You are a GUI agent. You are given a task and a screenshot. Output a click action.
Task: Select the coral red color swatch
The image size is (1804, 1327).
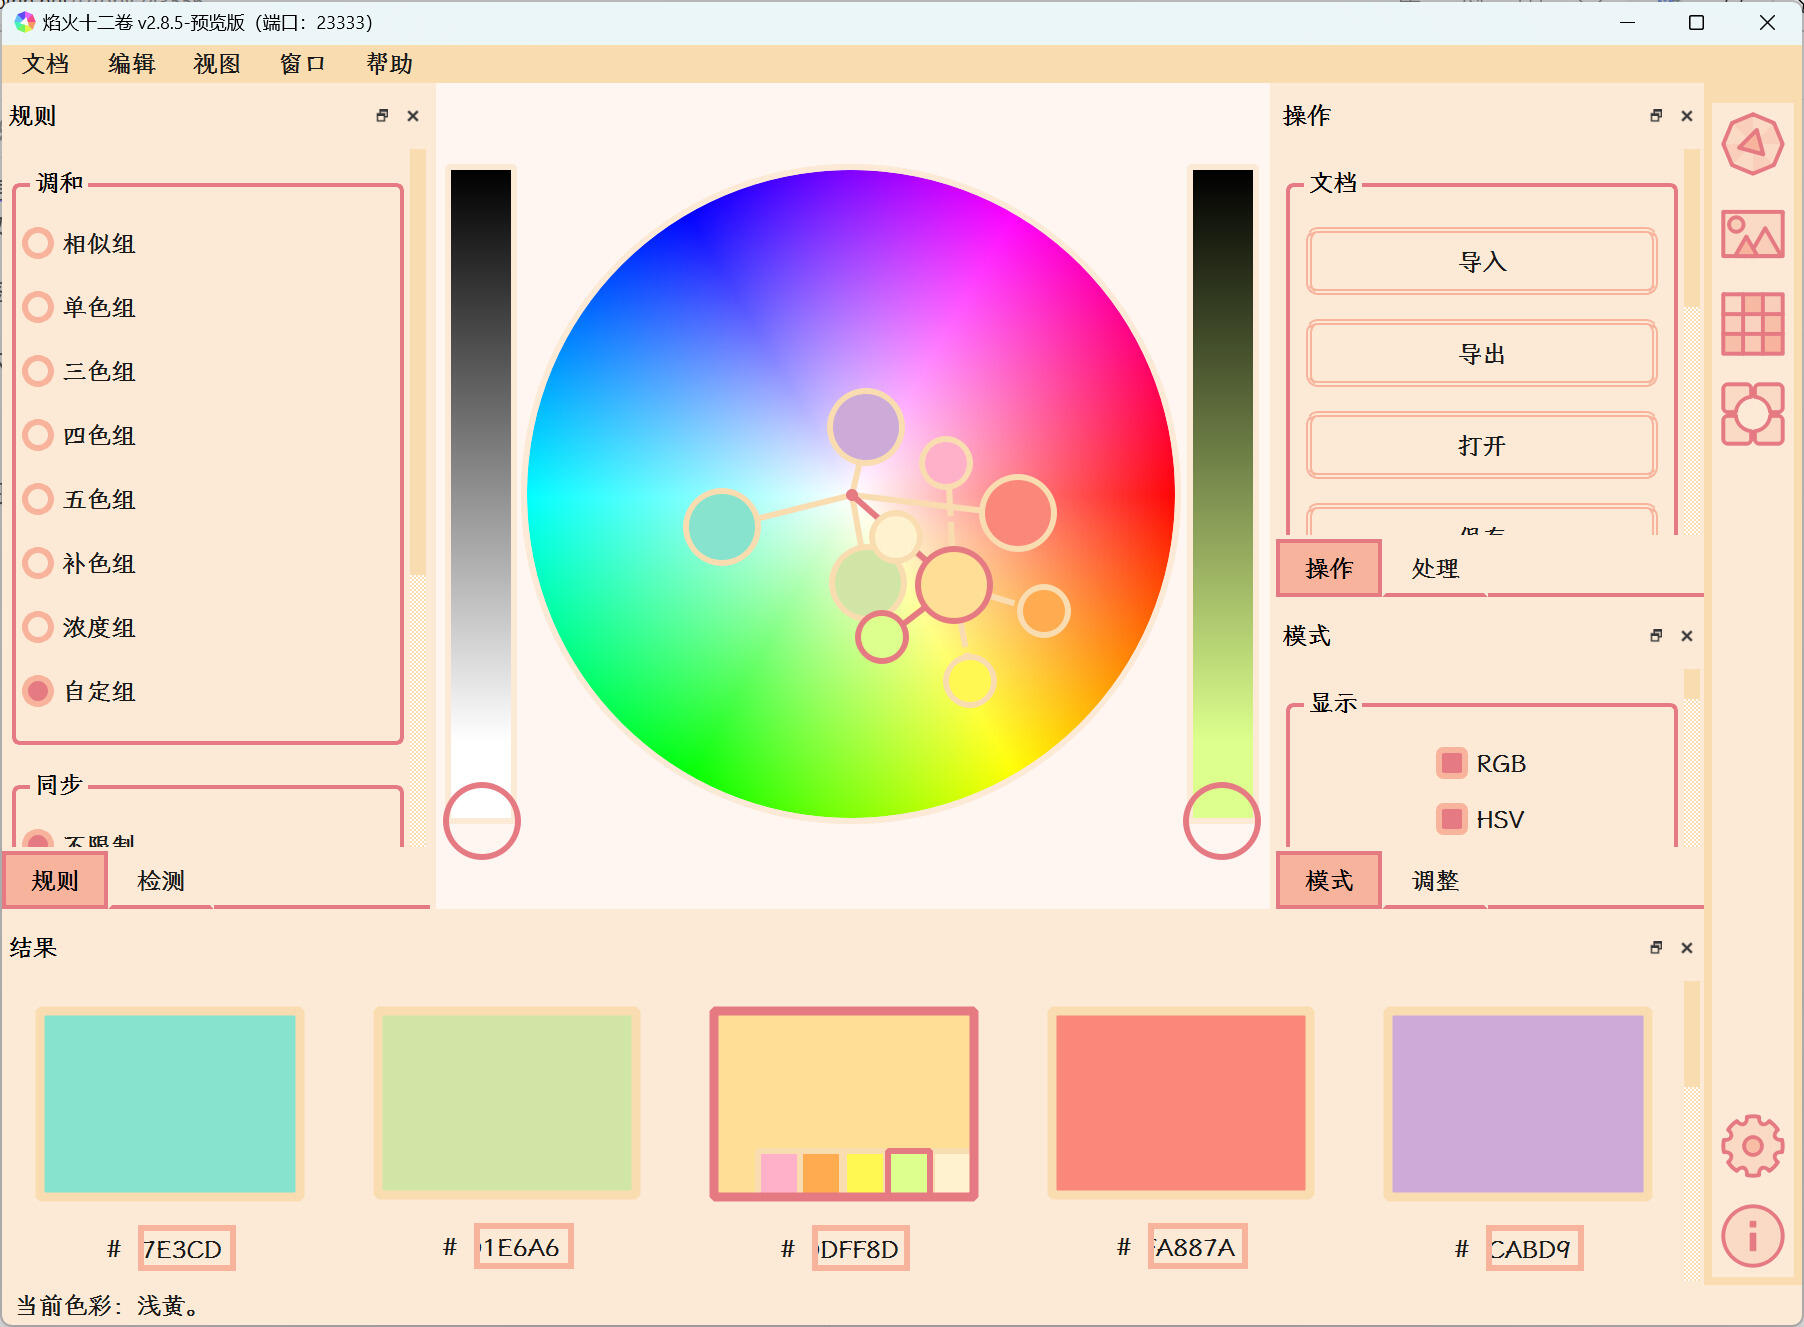pyautogui.click(x=1180, y=1103)
